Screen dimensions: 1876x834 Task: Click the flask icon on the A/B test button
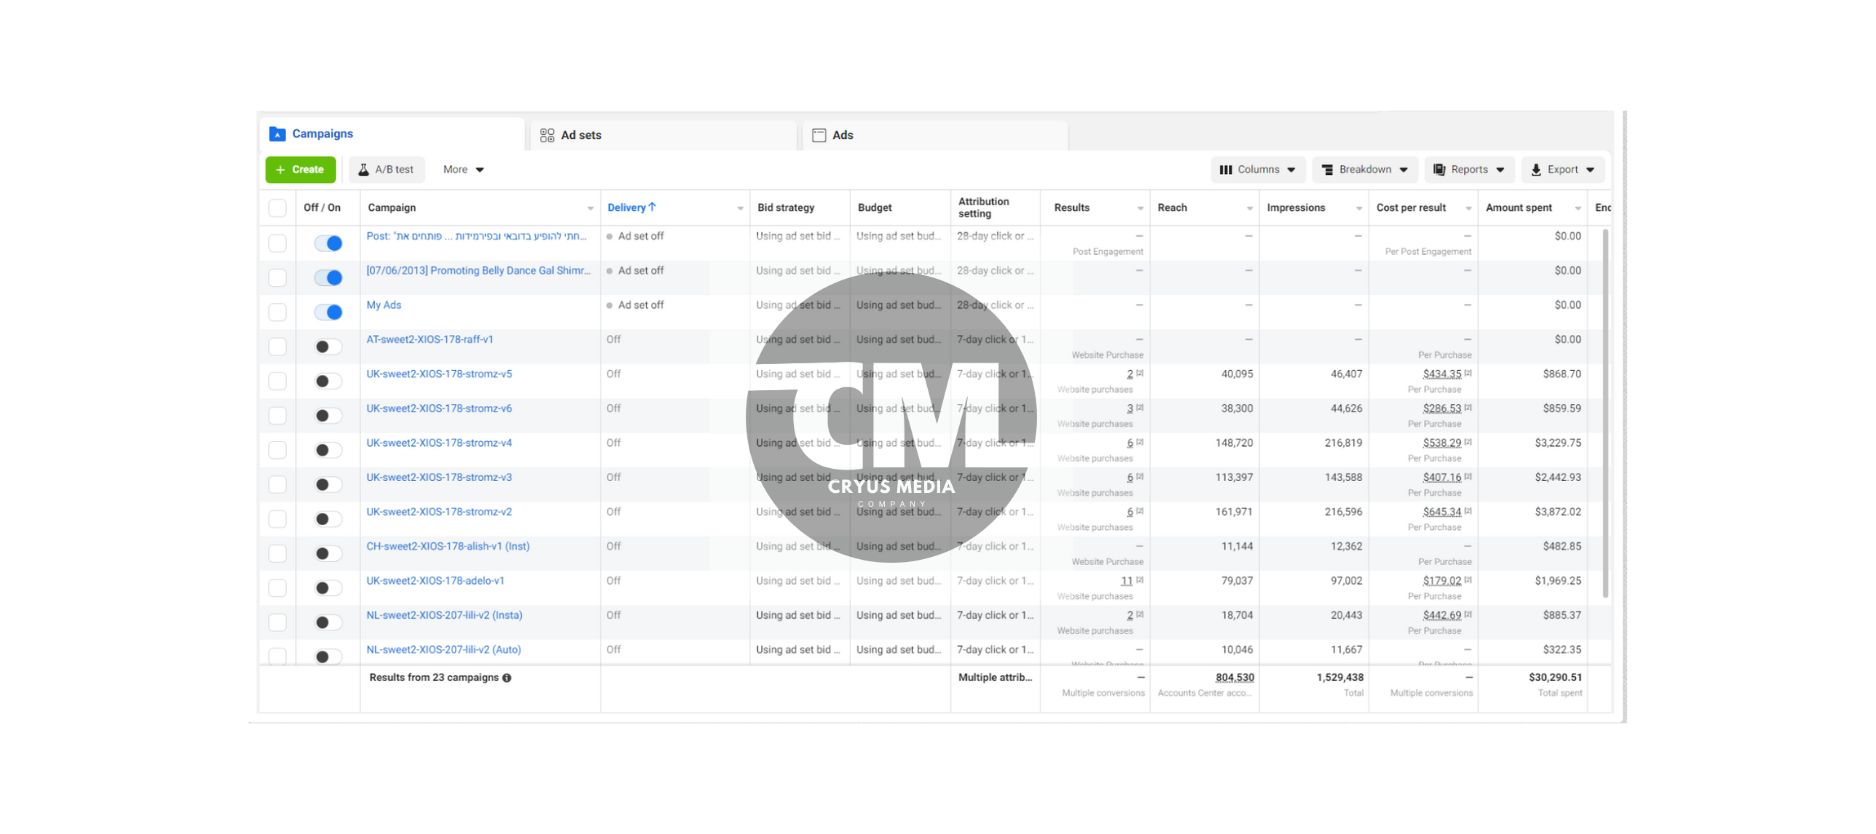pos(364,170)
